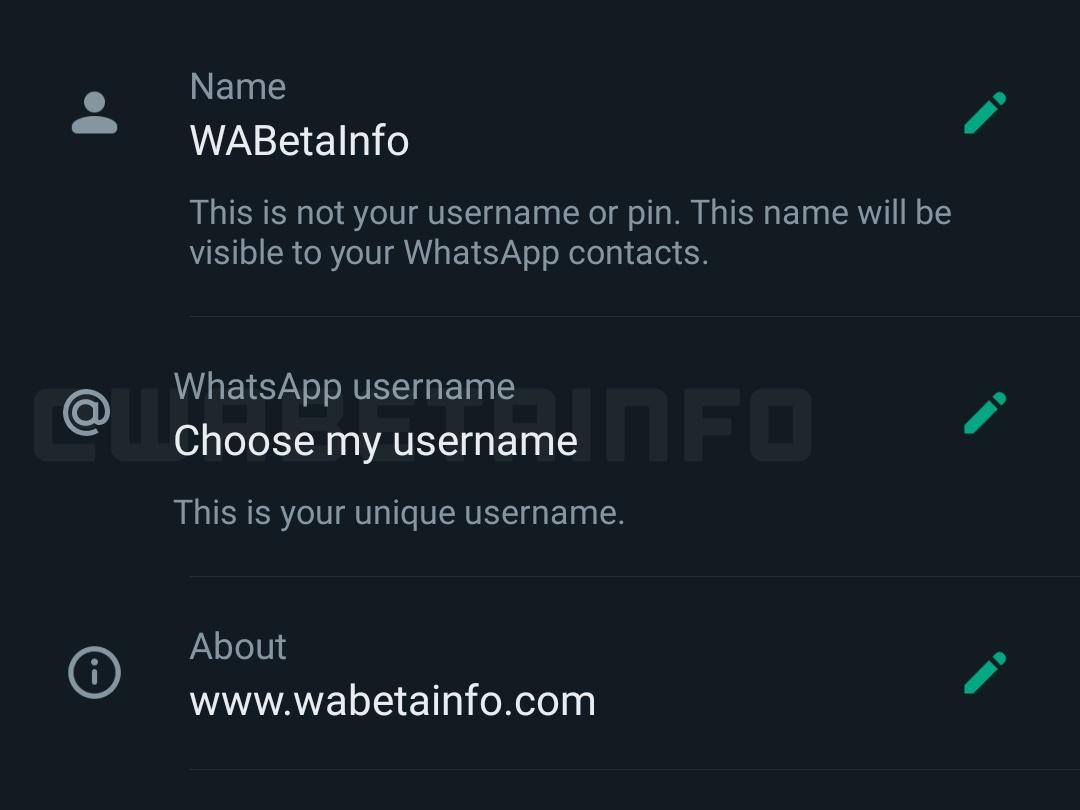Select the "WhatsApp username" label
The image size is (1080, 810).
point(344,387)
